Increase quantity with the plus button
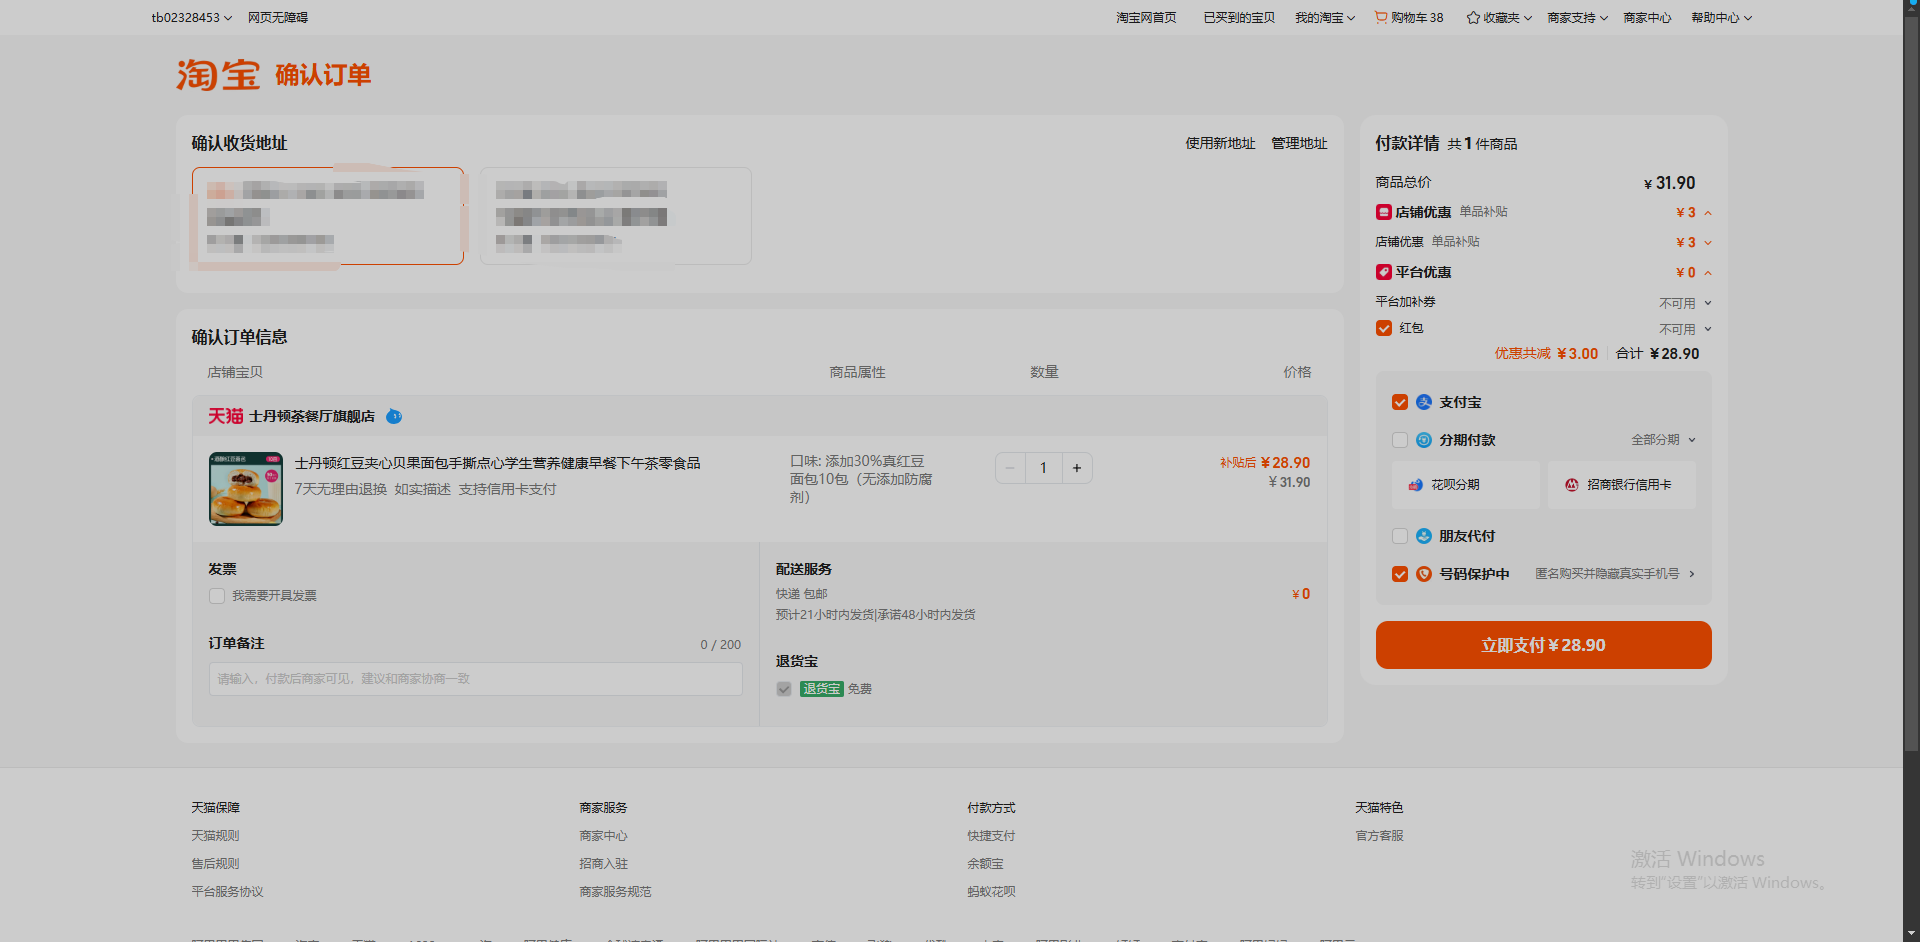1920x942 pixels. tap(1077, 468)
